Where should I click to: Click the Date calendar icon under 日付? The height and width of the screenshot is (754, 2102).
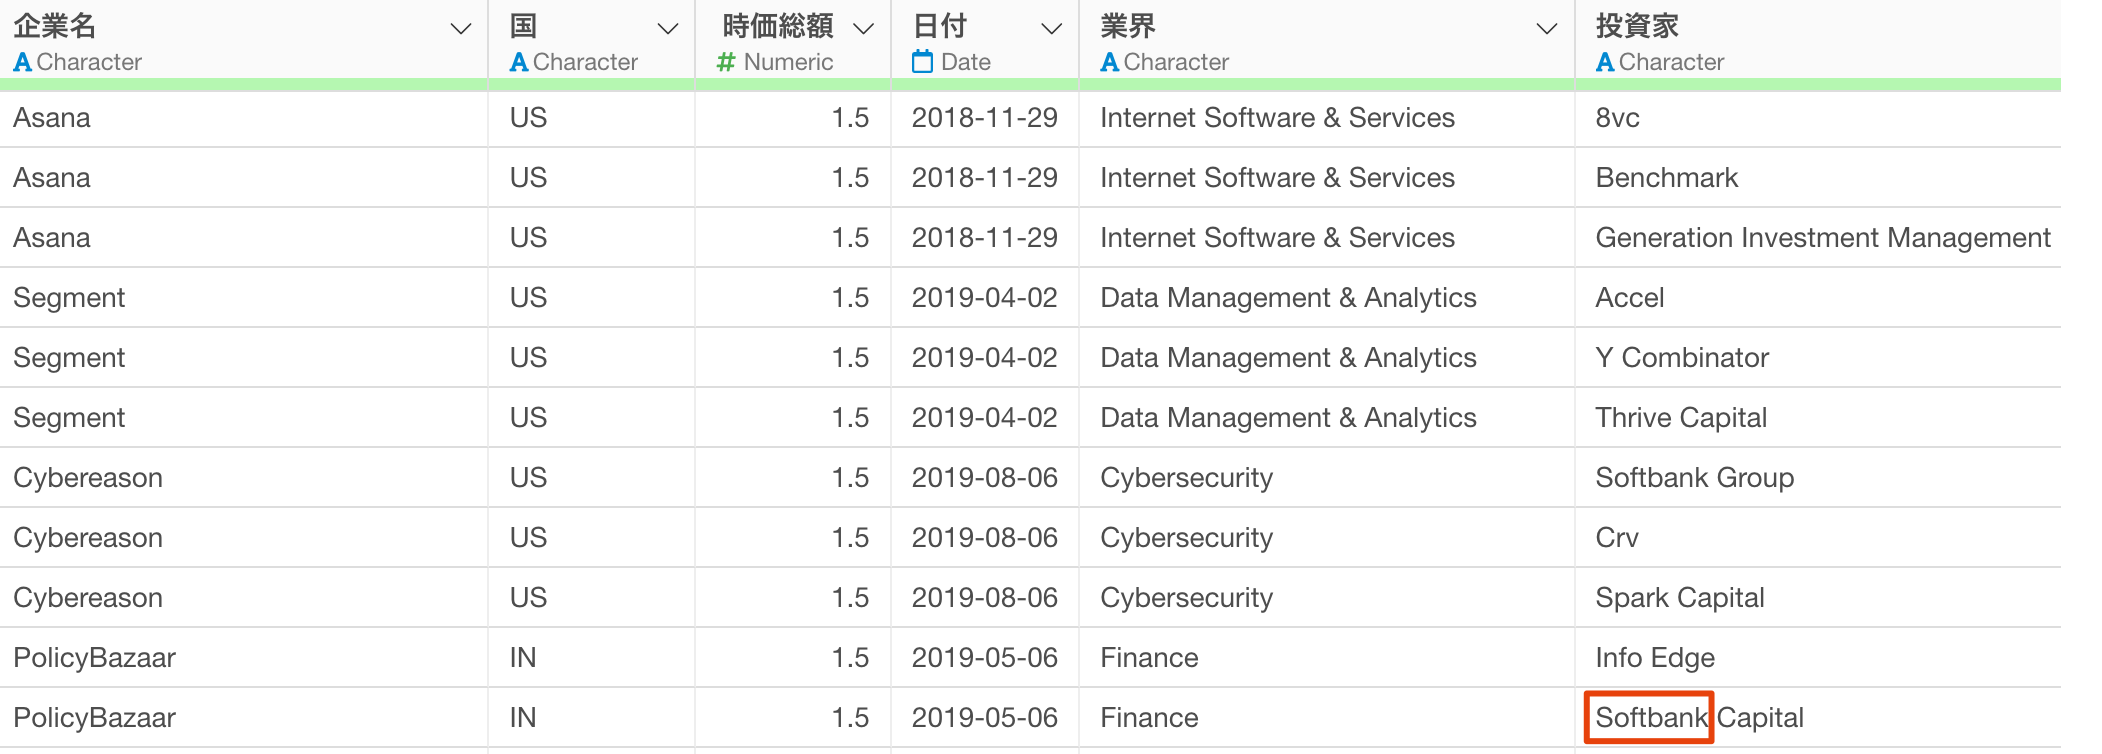(x=922, y=62)
